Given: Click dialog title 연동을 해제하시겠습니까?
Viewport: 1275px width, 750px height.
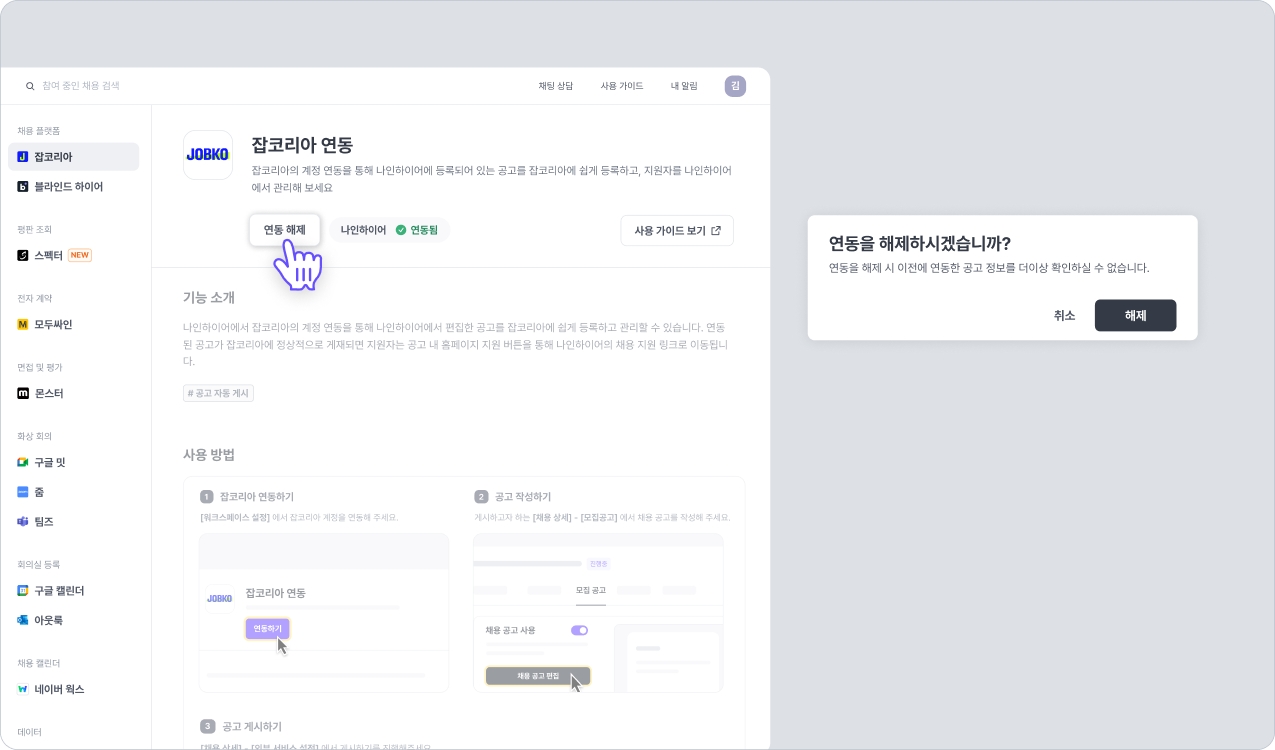Looking at the screenshot, I should [920, 243].
